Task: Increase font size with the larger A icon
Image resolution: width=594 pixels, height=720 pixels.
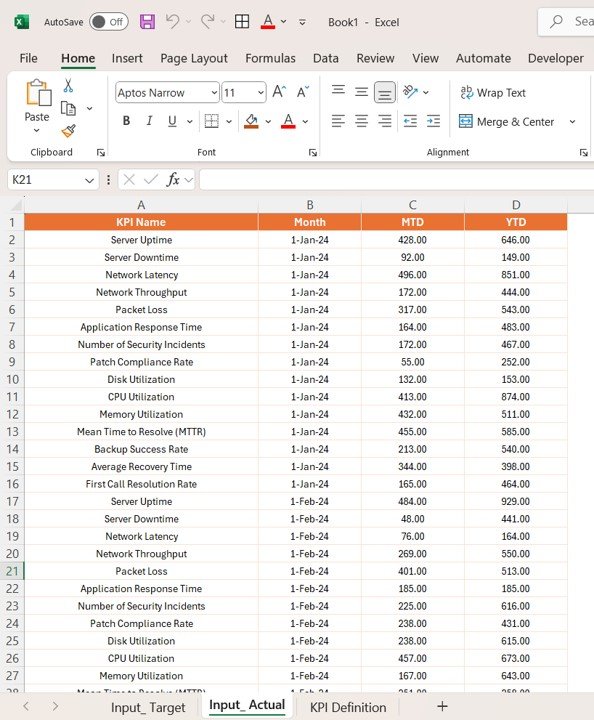Action: coord(280,92)
